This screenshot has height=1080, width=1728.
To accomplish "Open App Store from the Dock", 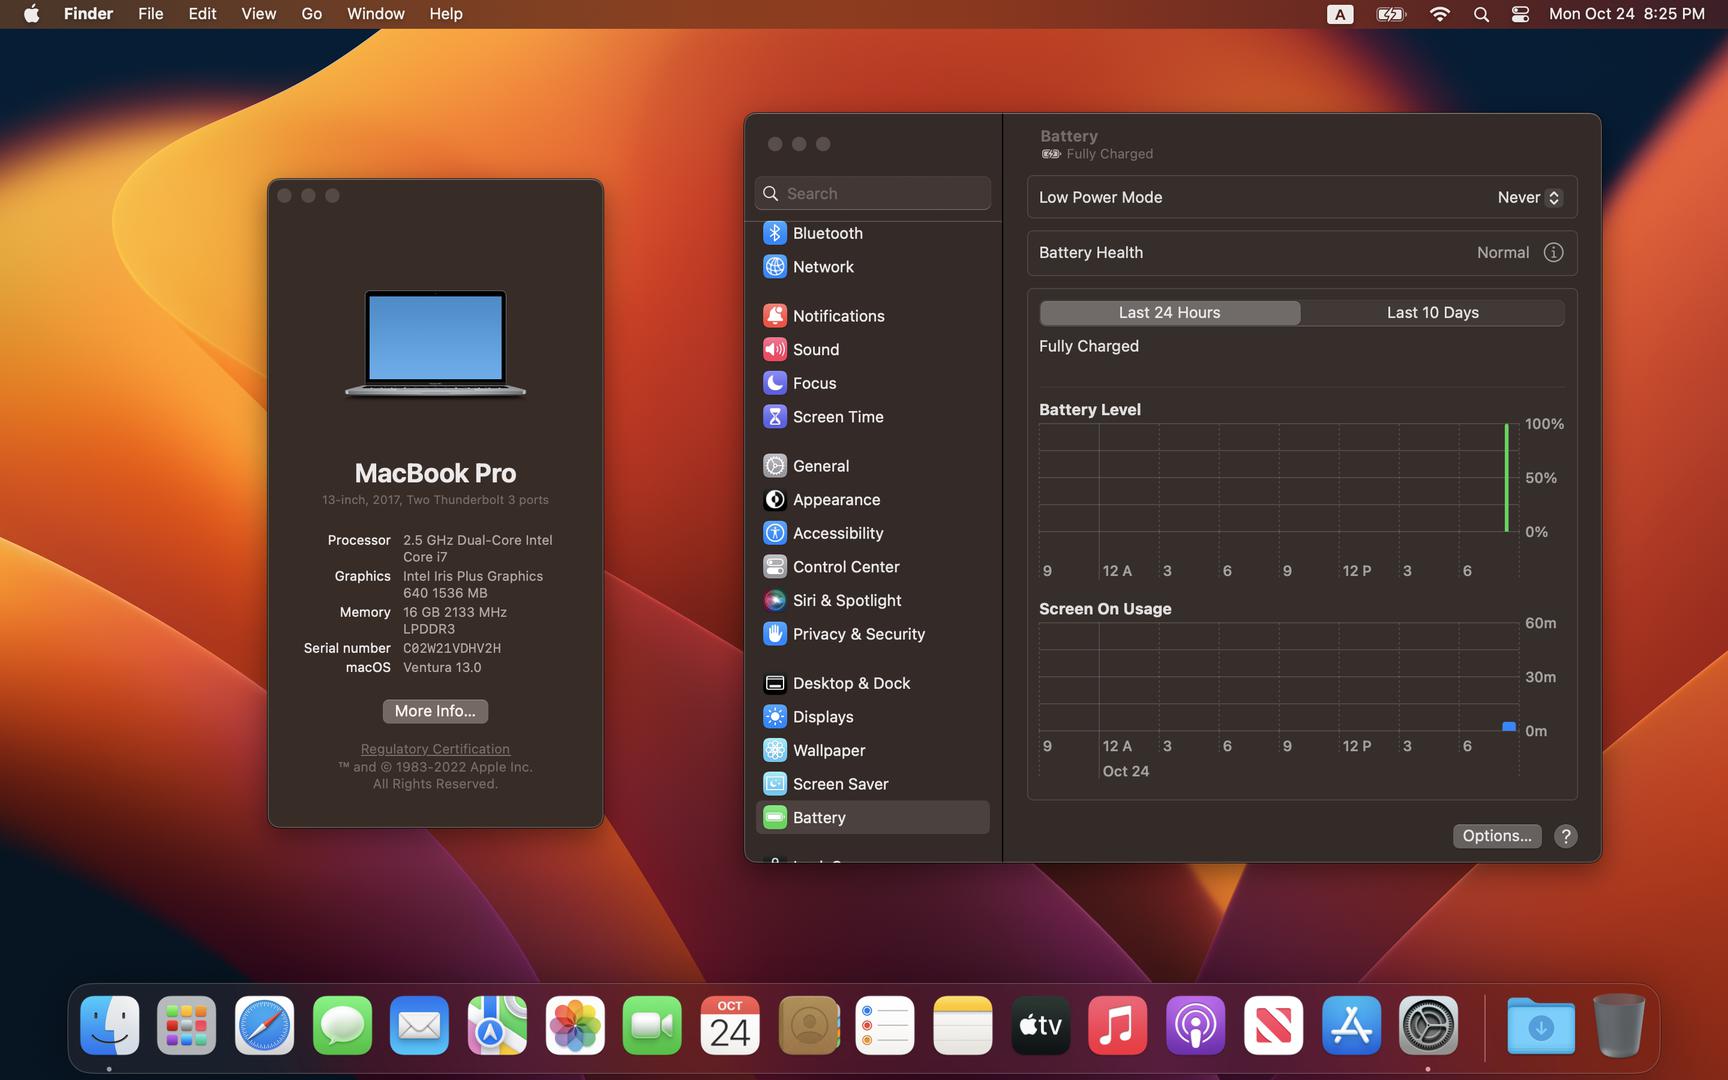I will [1351, 1025].
